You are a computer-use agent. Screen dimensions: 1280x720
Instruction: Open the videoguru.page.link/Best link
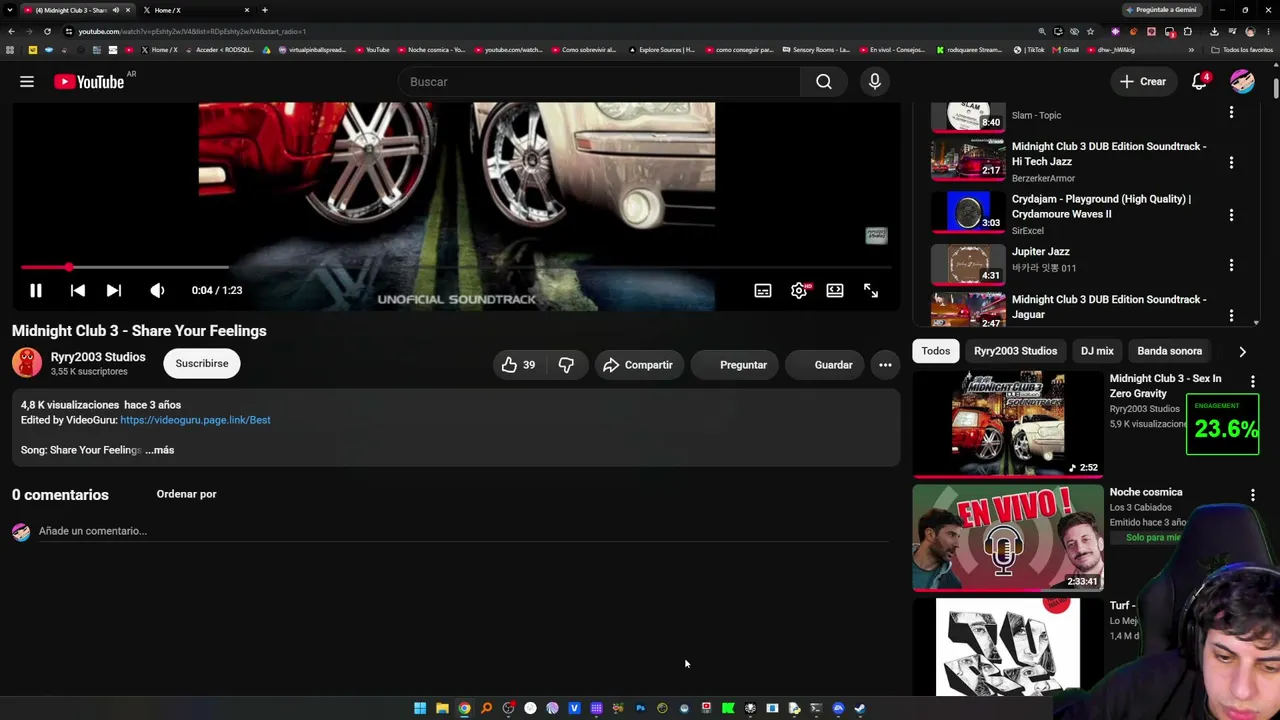[x=195, y=420]
